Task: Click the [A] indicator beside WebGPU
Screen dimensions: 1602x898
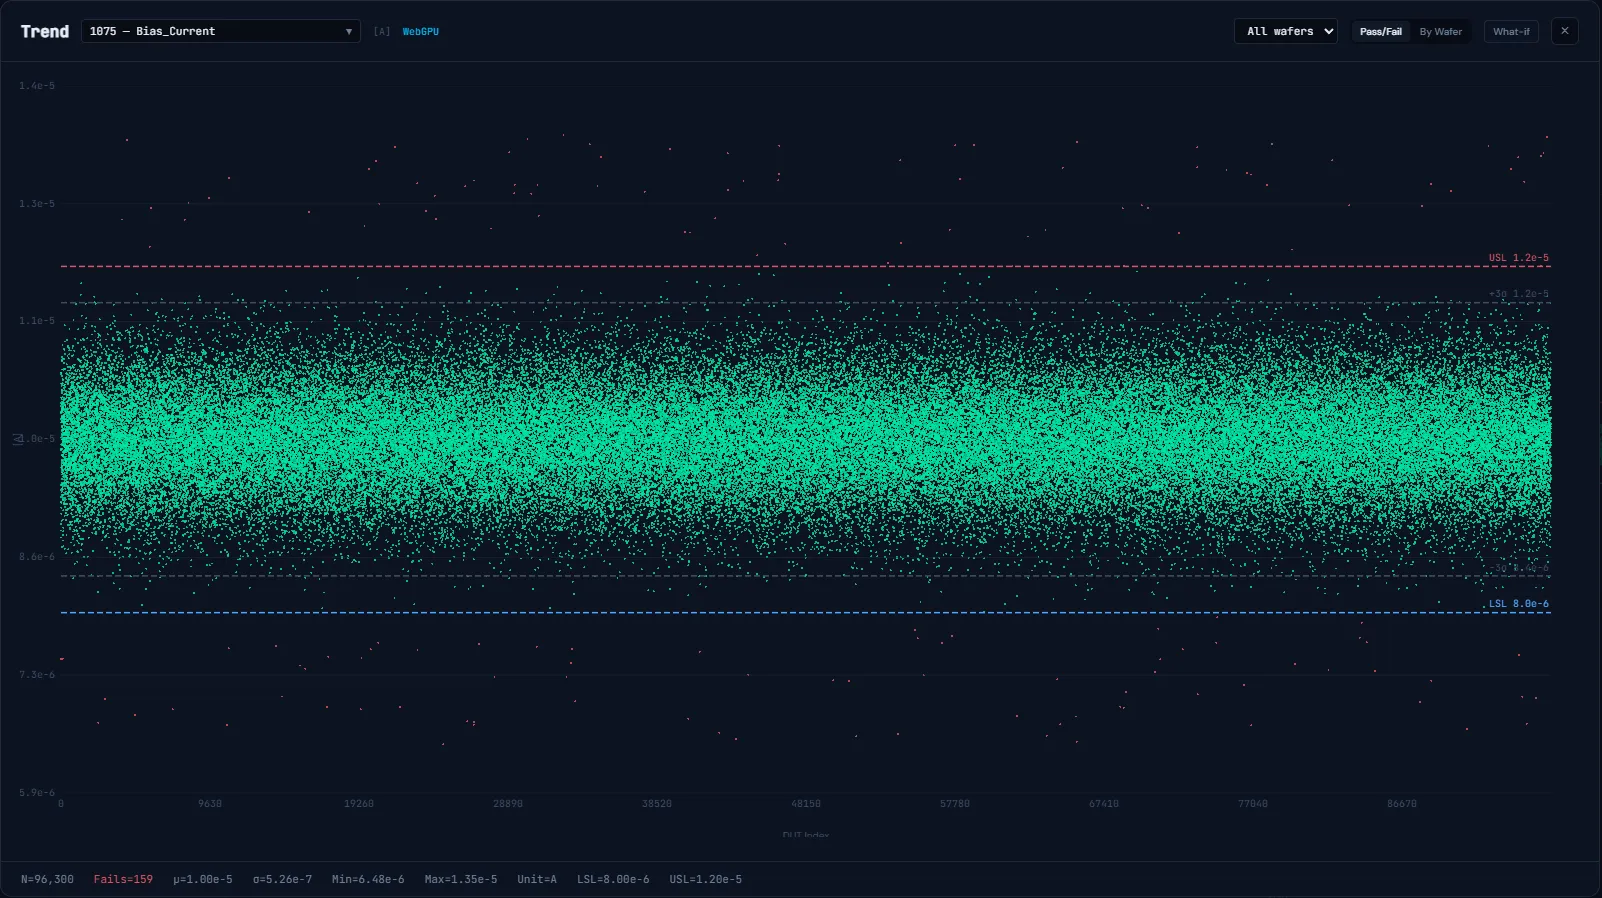Action: click(x=382, y=32)
